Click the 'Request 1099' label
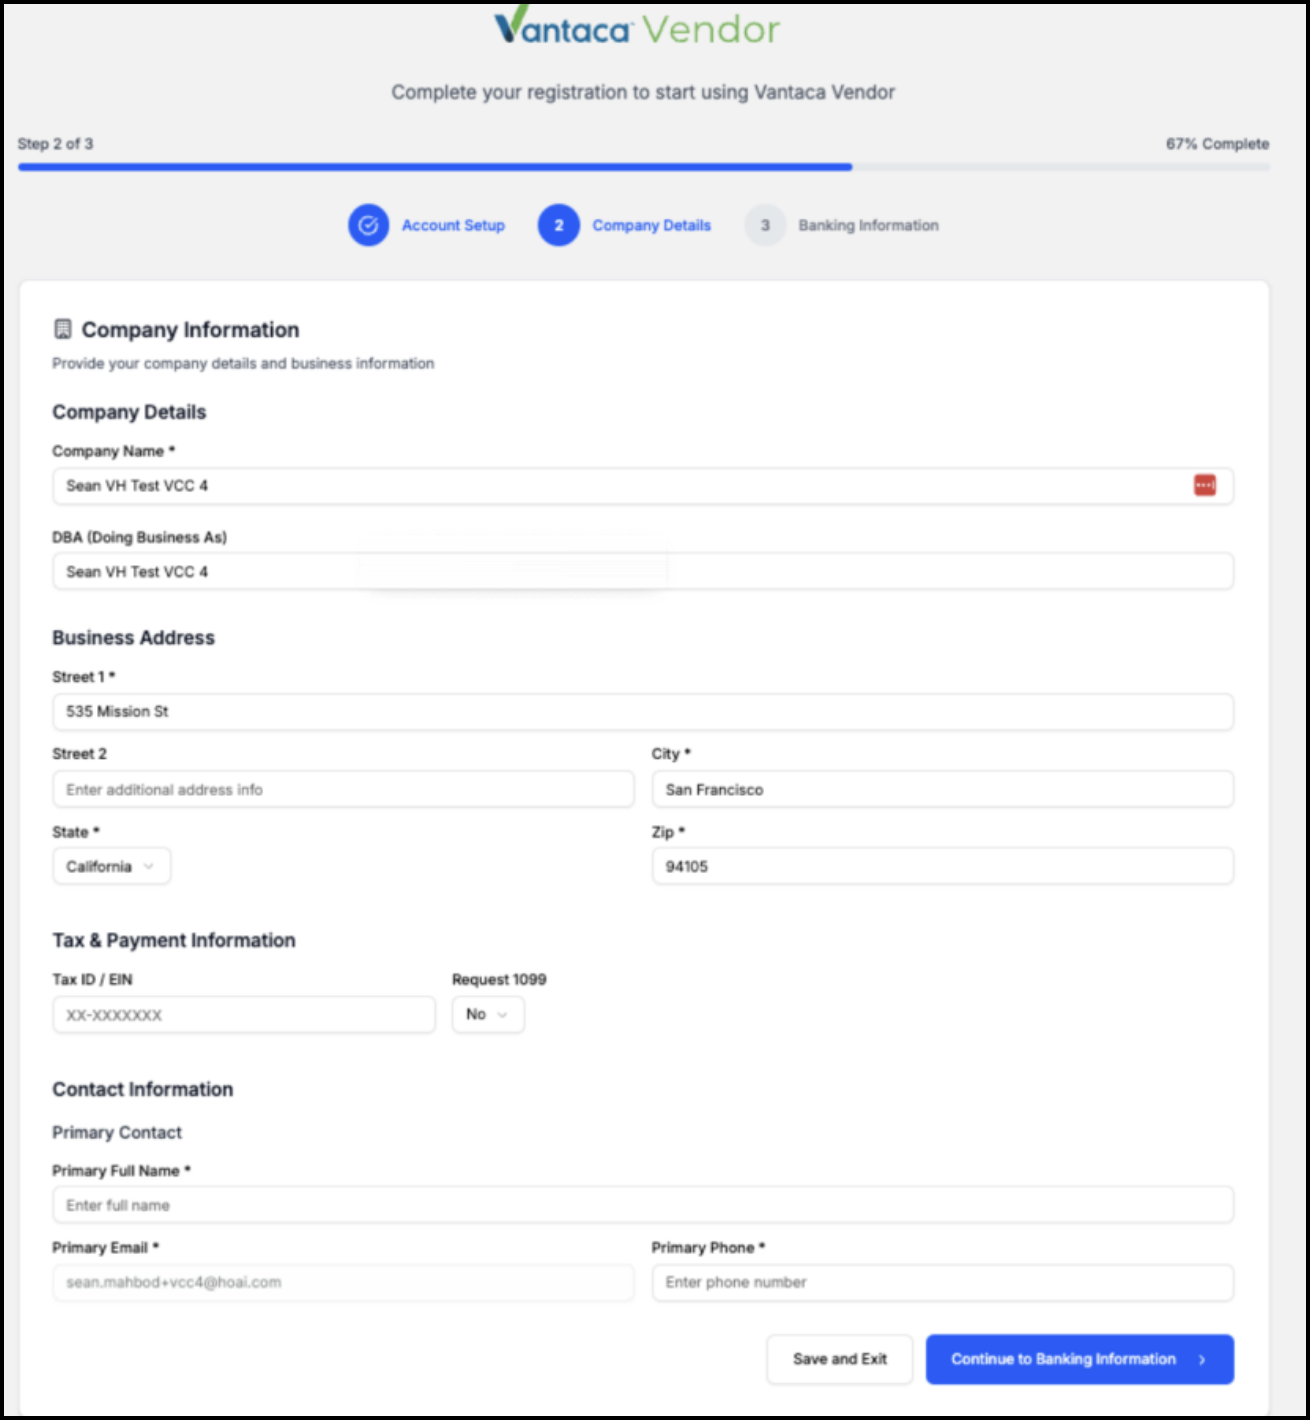 tap(499, 979)
